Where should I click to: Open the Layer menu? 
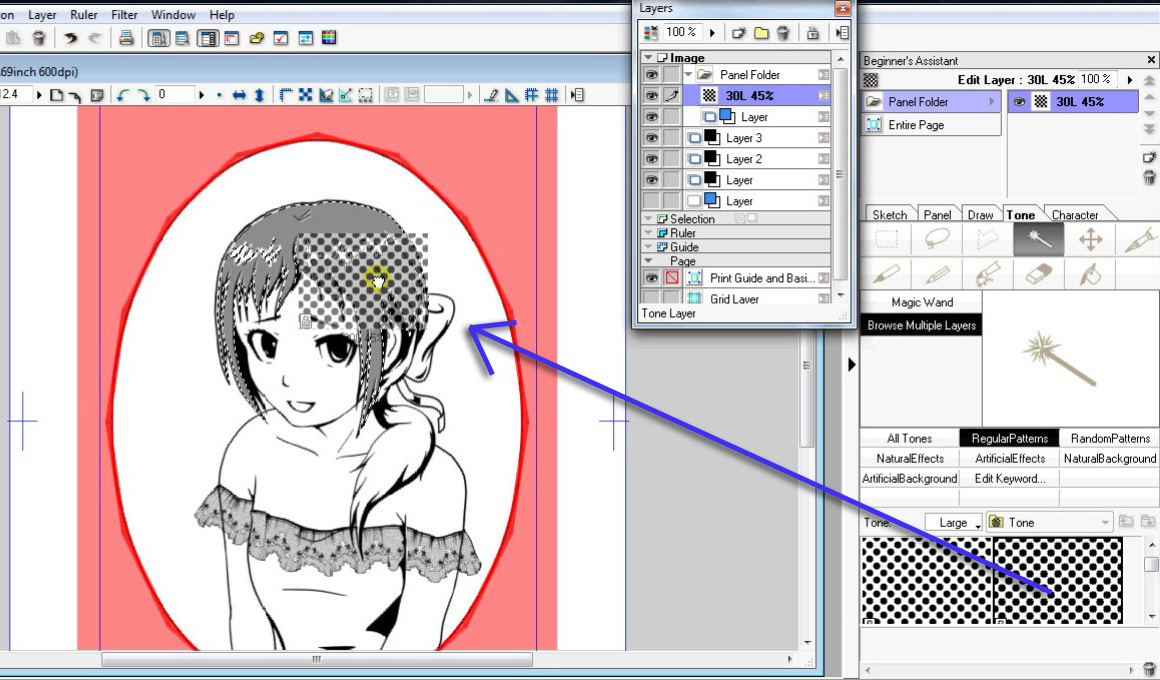[x=42, y=15]
